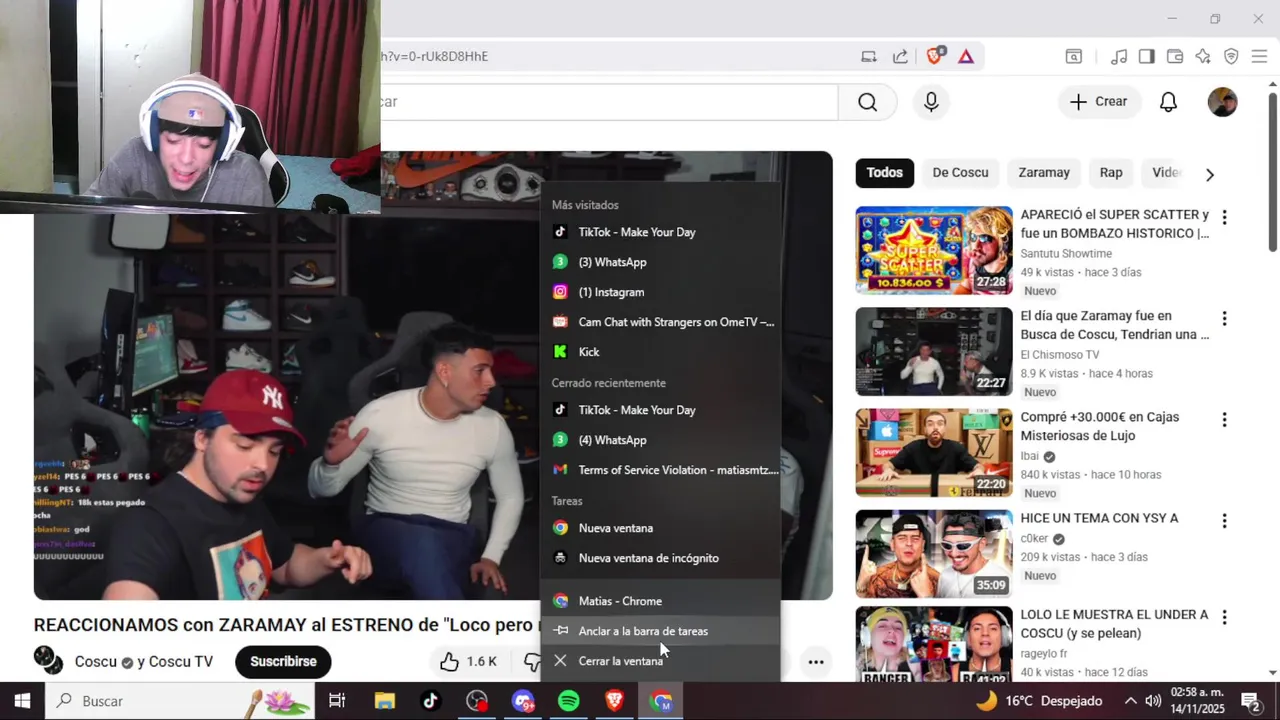Open SUPER SCATTER video thumbnail
Screen dimensions: 1280x720
(x=934, y=250)
